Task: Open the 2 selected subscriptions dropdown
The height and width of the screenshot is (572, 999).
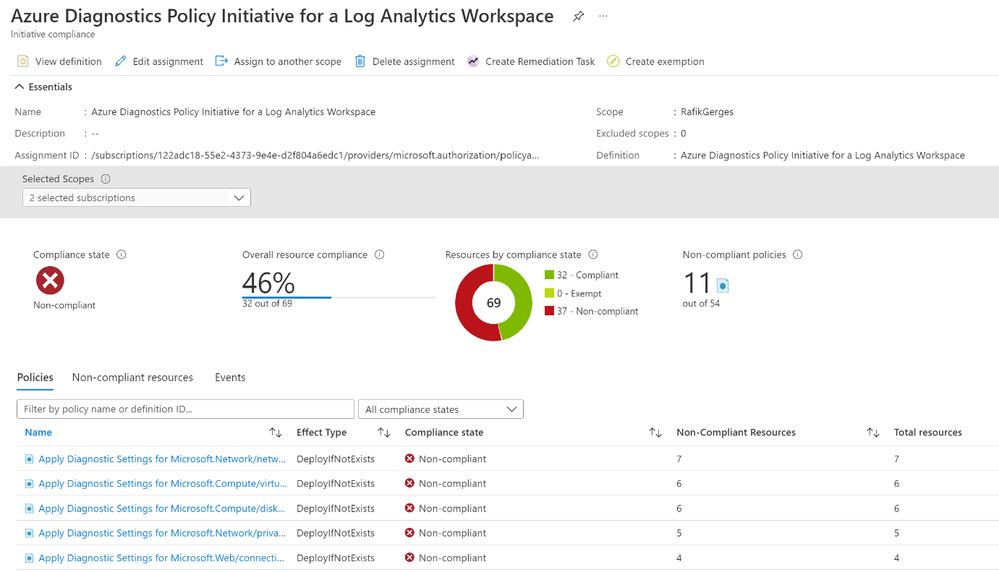Action: (136, 197)
